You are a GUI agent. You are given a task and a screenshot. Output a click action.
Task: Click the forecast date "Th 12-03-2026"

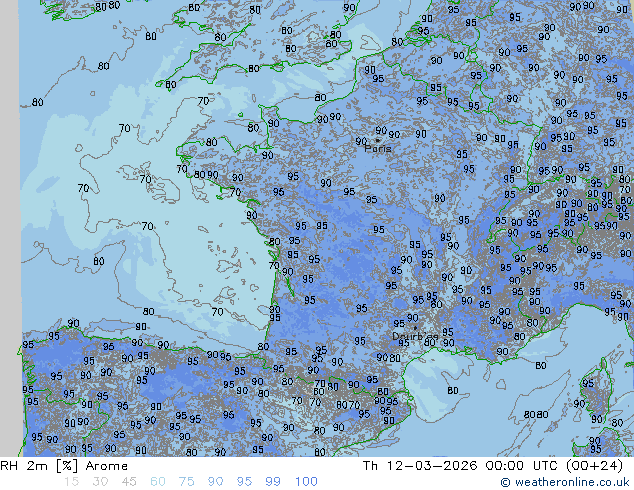[x=420, y=466]
